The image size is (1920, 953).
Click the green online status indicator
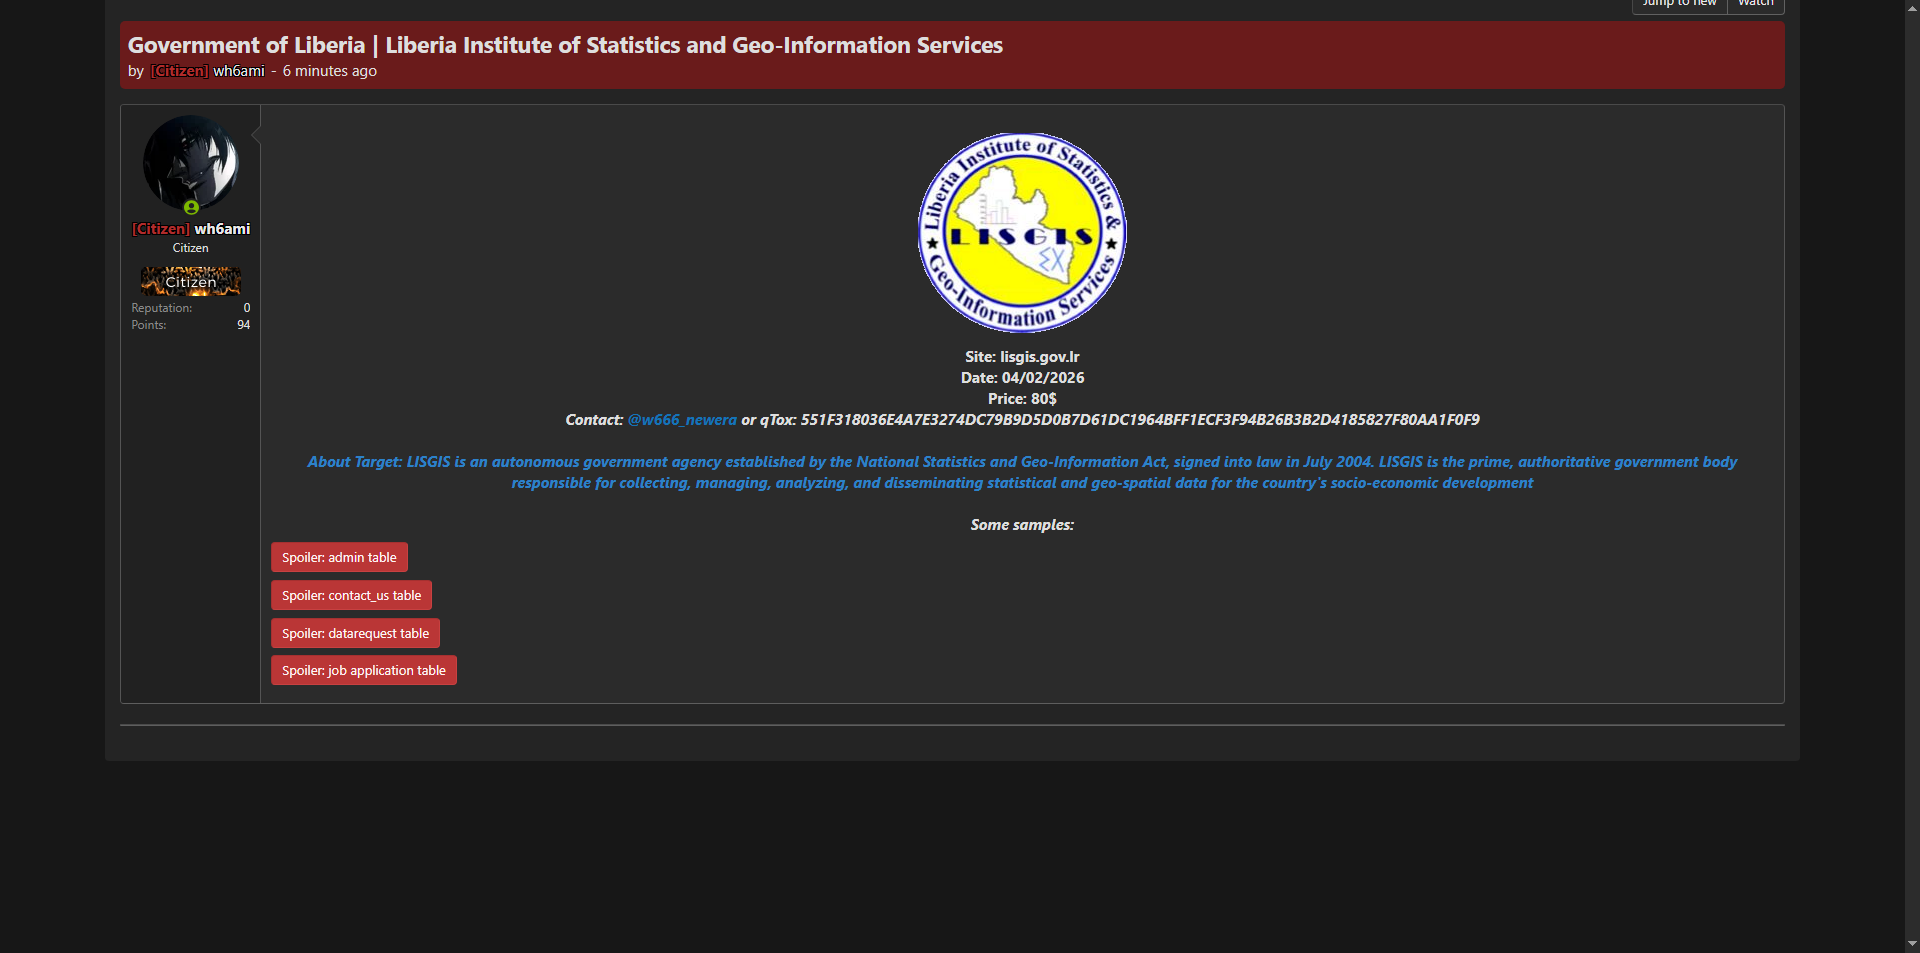tap(191, 208)
